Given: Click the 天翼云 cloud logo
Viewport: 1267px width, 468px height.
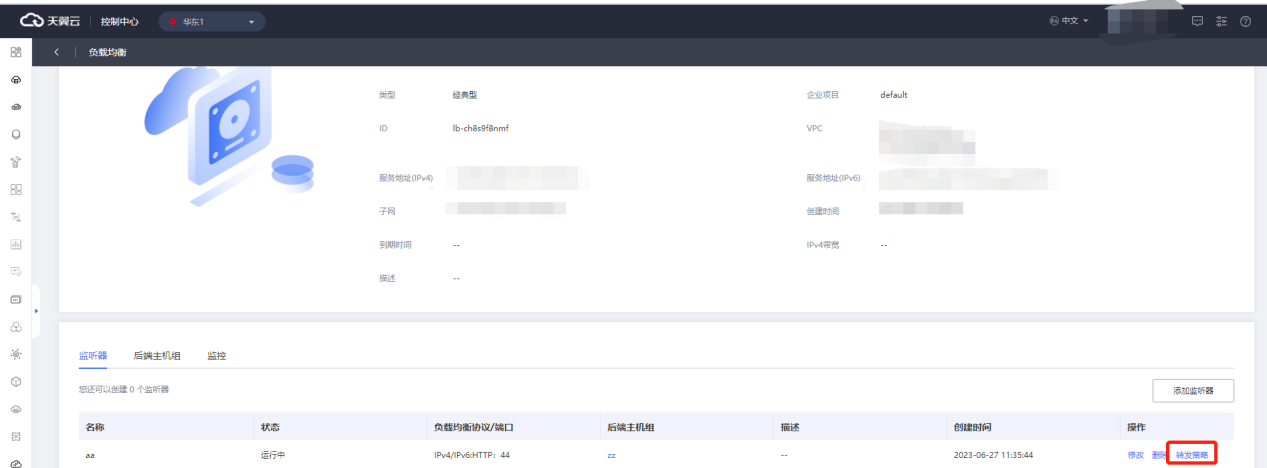Looking at the screenshot, I should [x=50, y=21].
